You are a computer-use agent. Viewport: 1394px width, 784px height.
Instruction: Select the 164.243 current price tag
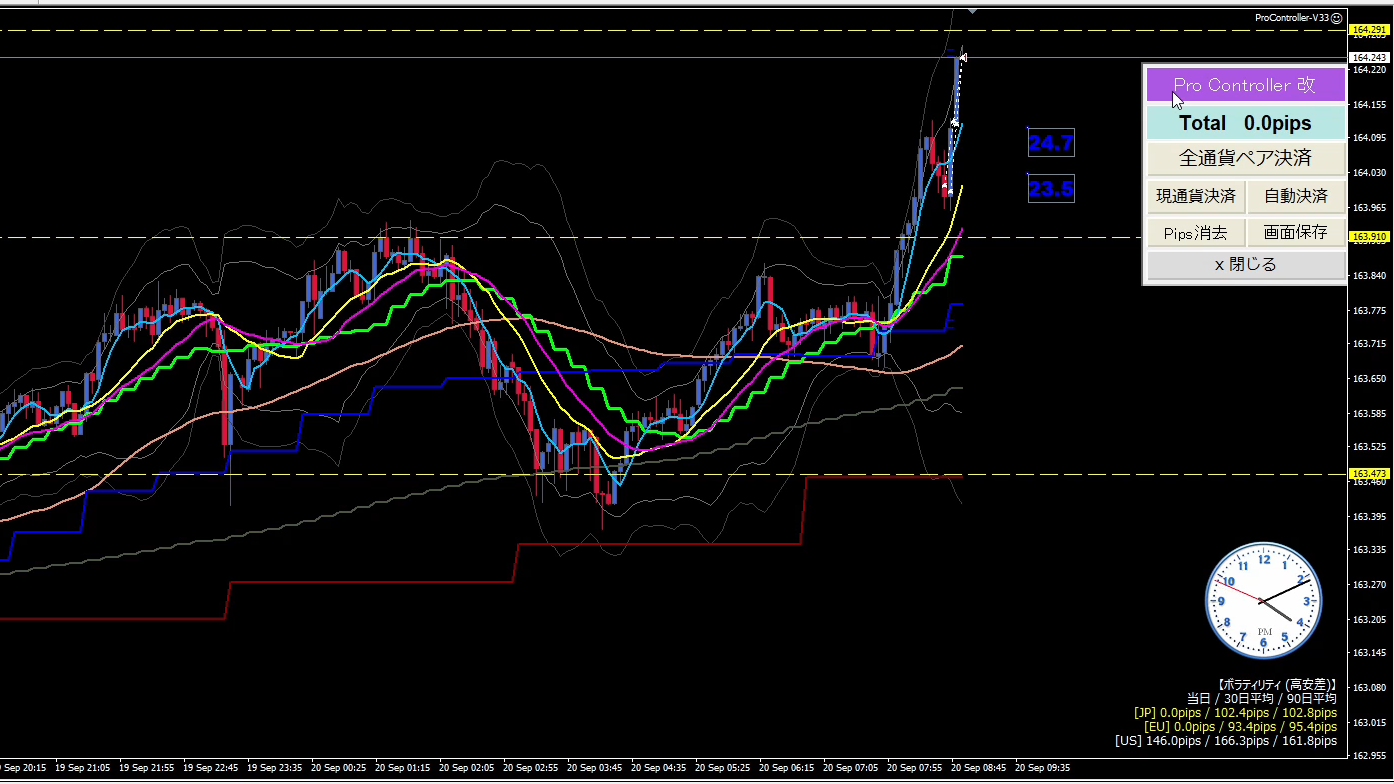point(1369,57)
